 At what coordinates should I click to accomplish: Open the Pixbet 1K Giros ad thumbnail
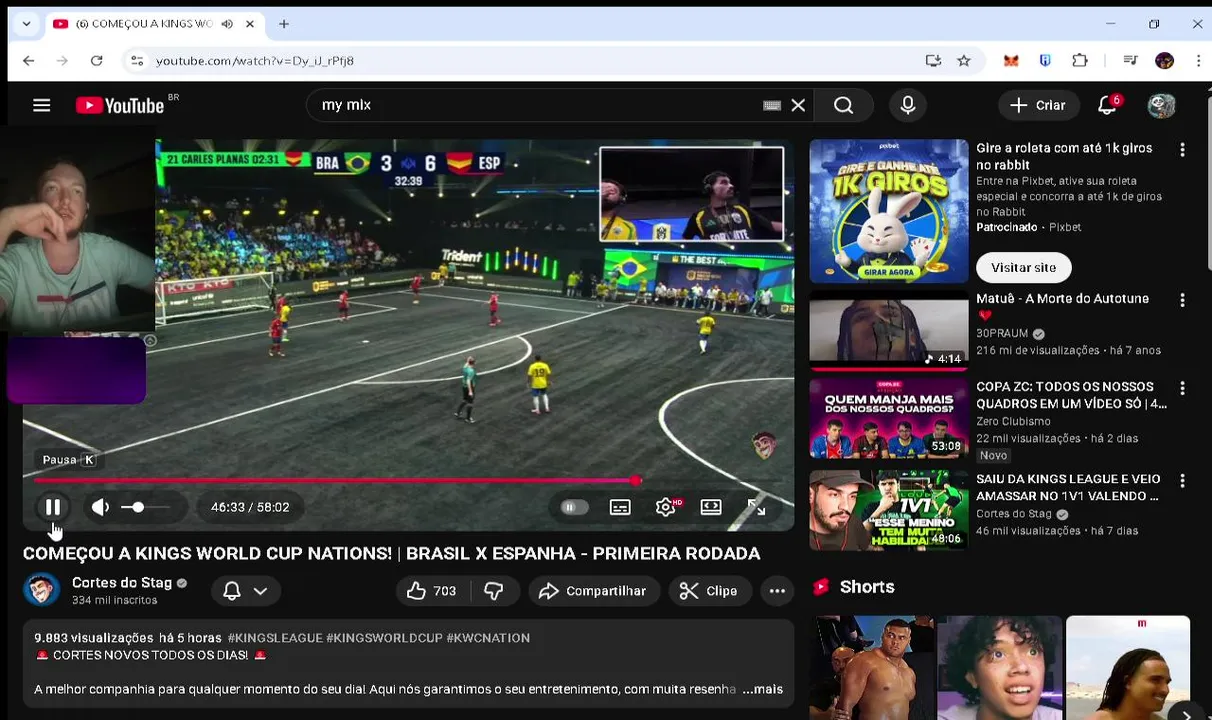(889, 211)
